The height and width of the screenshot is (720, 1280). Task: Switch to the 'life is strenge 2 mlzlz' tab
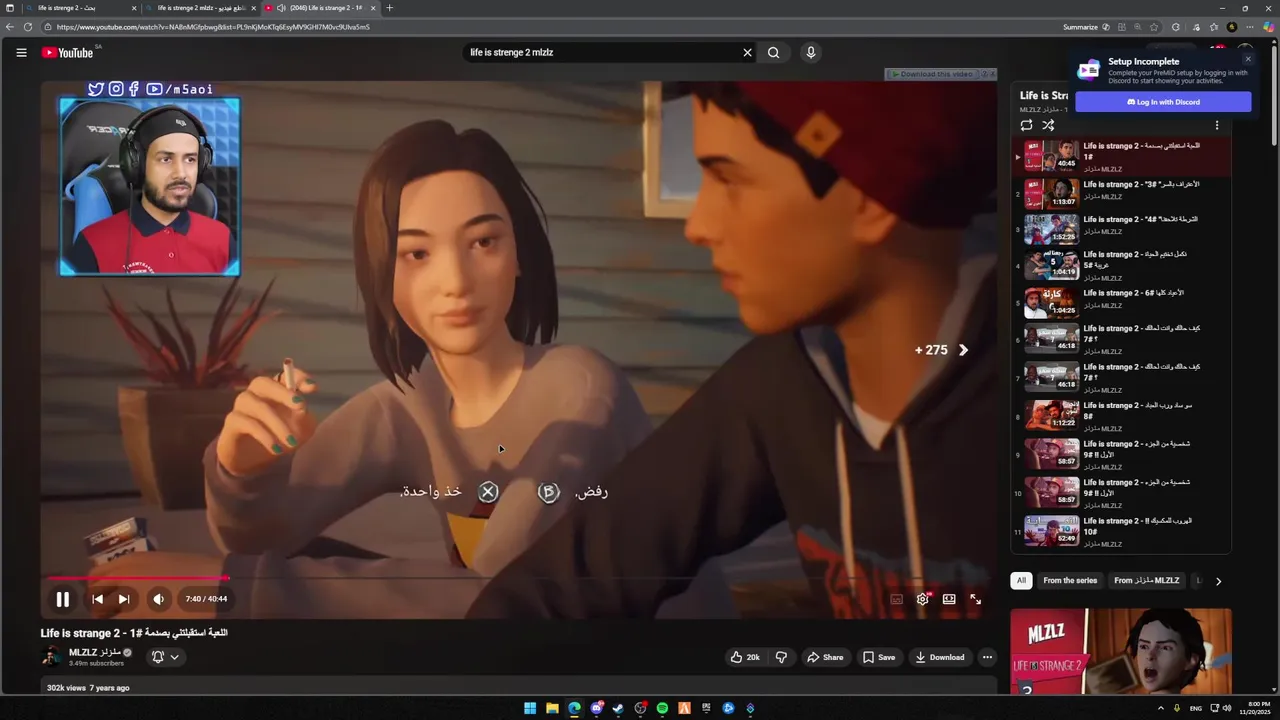200,8
